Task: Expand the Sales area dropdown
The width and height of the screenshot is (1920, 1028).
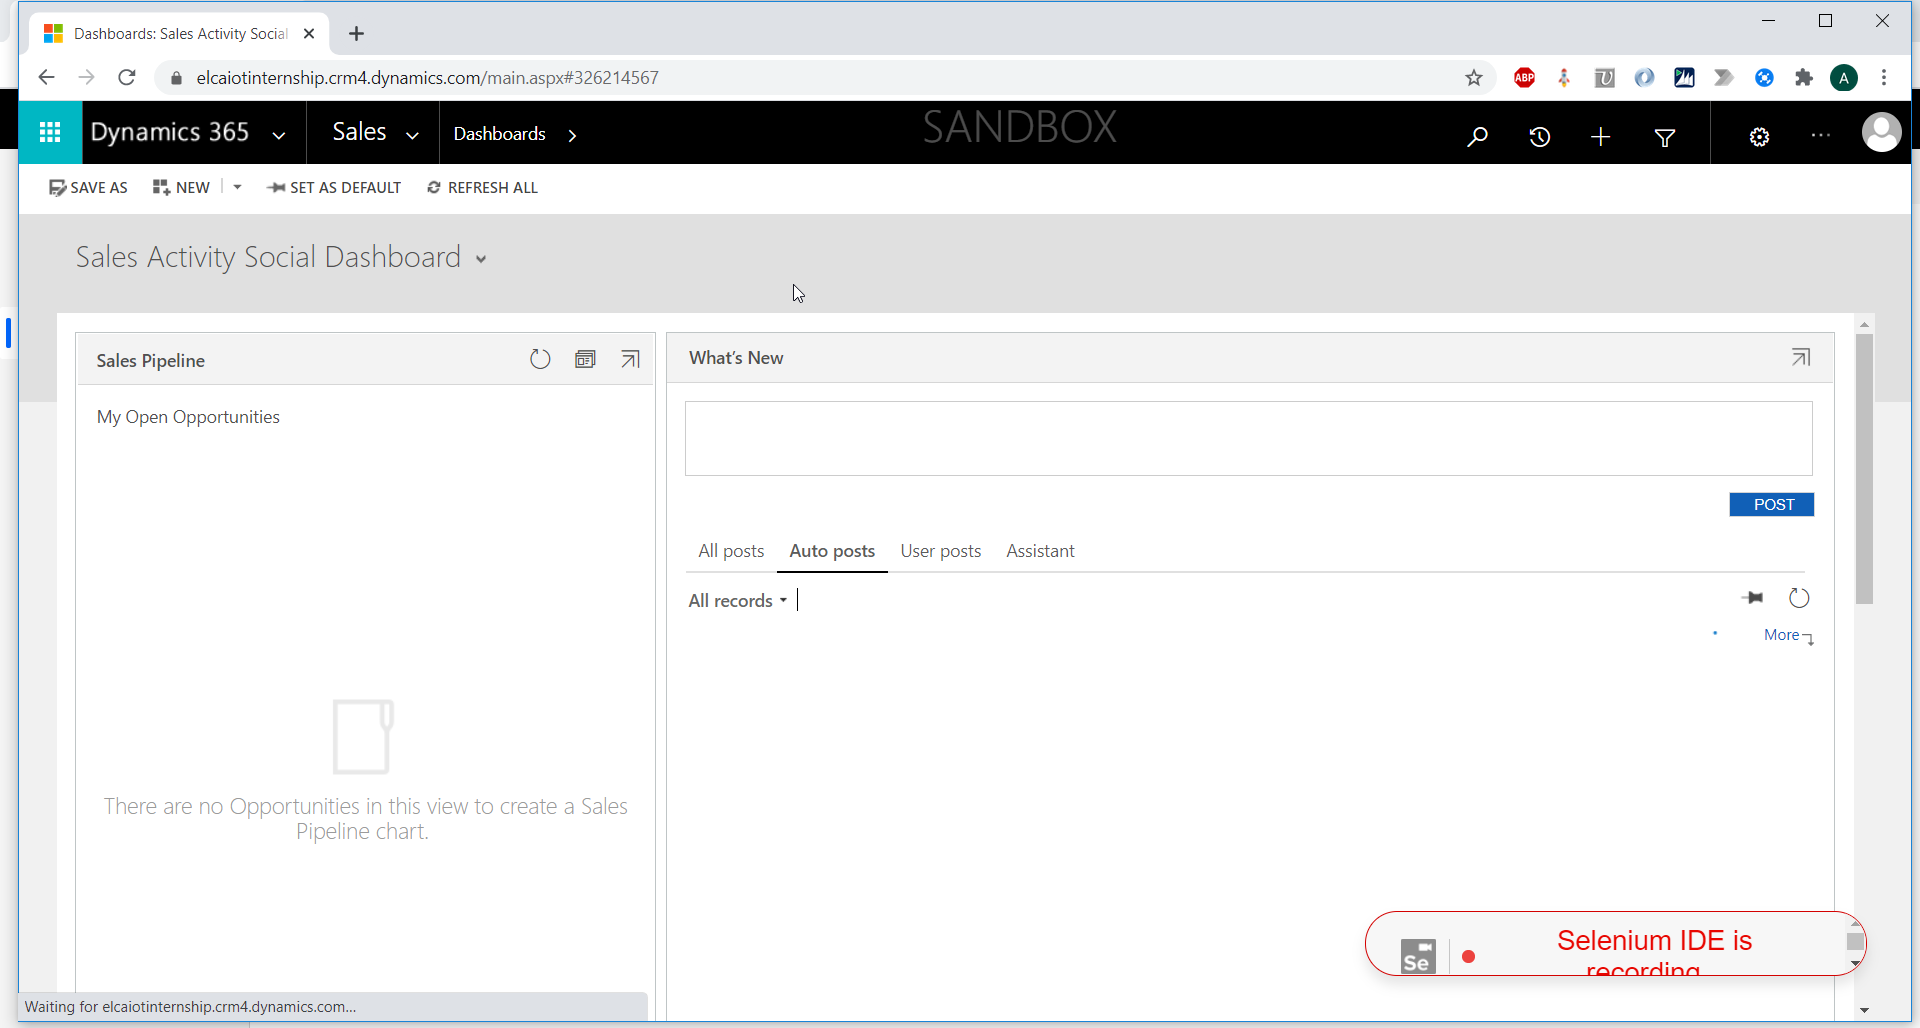Action: [411, 135]
